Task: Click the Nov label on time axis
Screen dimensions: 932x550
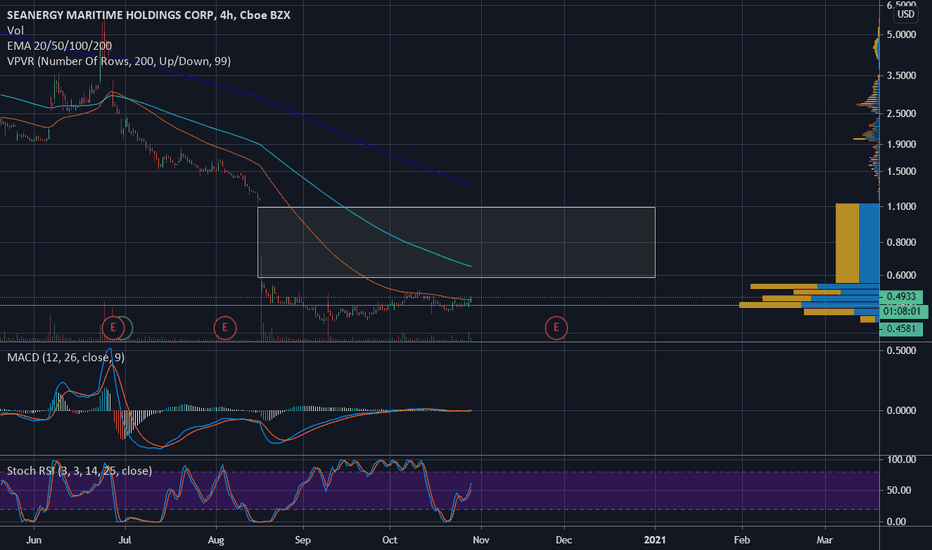Action: coord(481,540)
